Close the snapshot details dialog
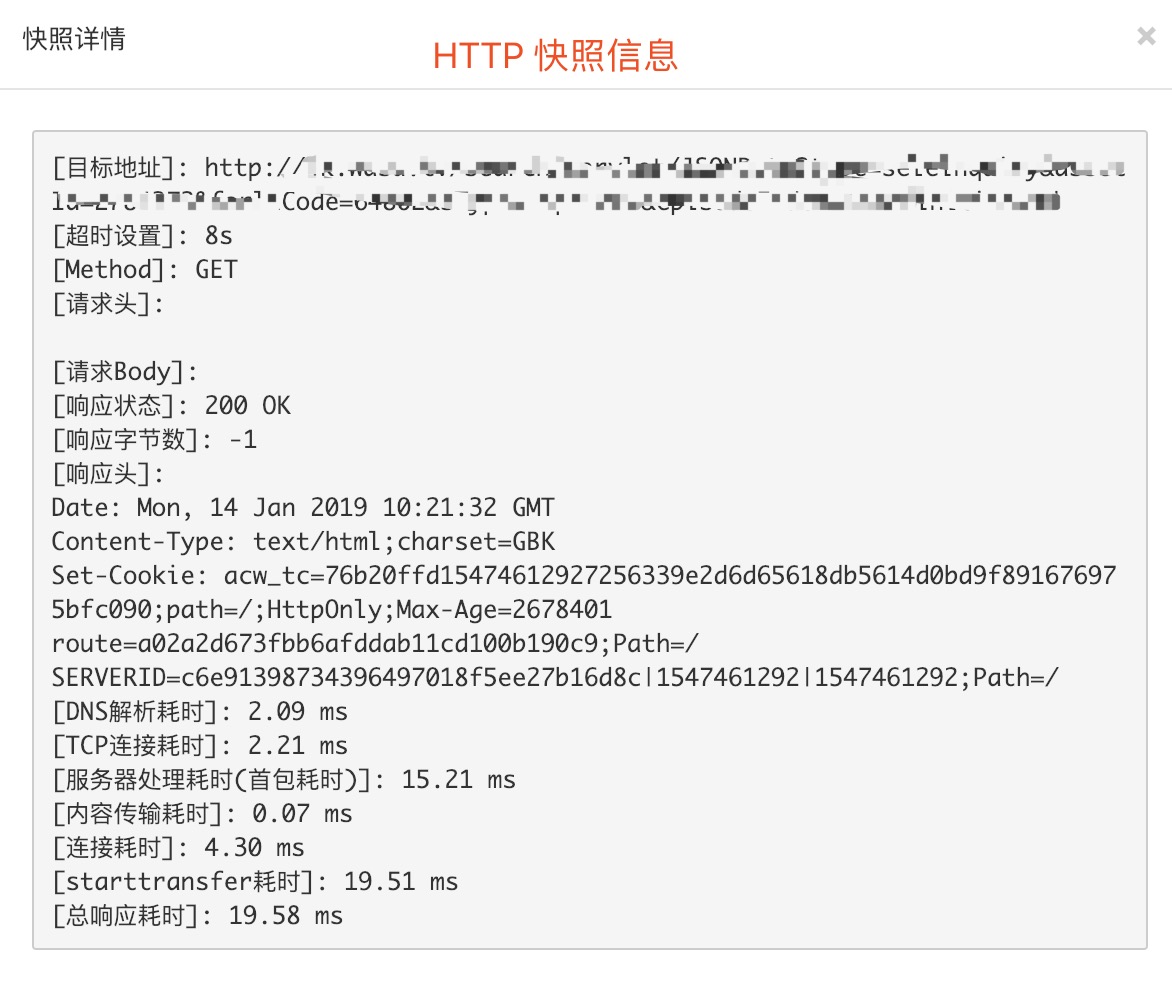The width and height of the screenshot is (1172, 984). [x=1146, y=37]
